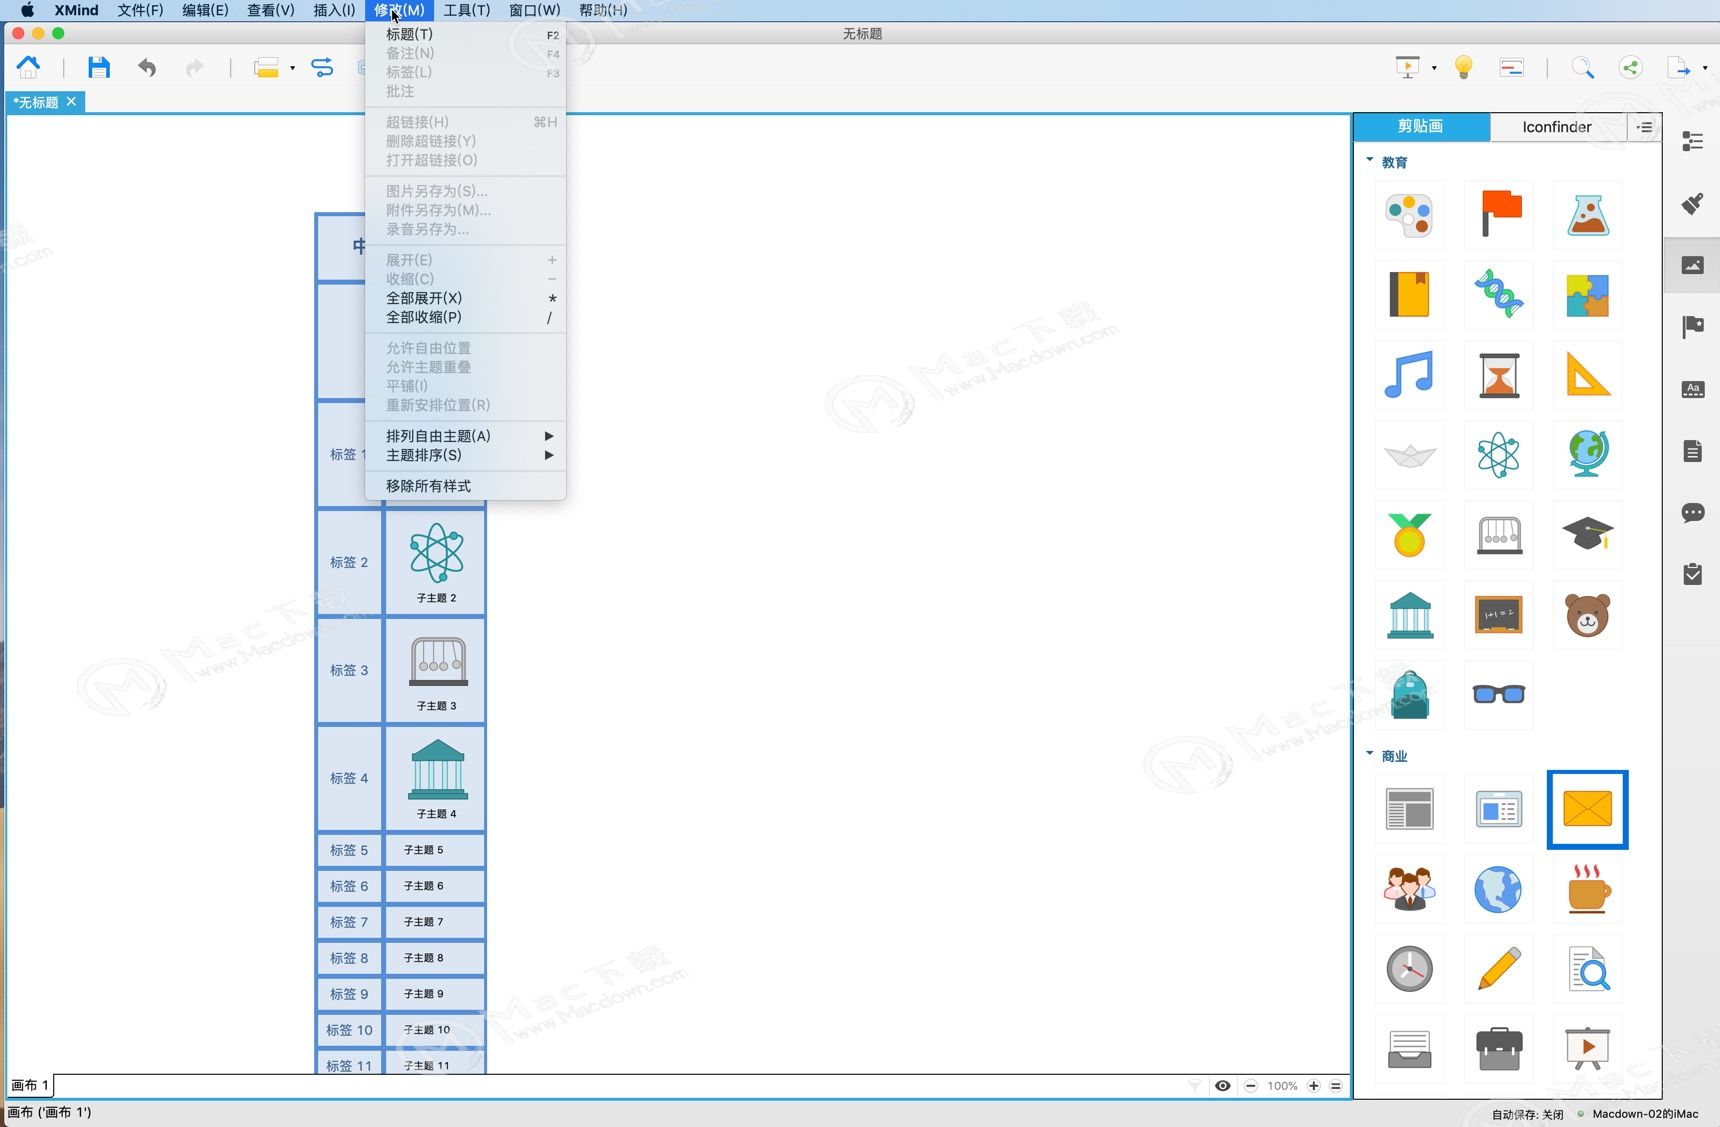Viewport: 1720px width, 1127px height.
Task: Undo the last action via the toolbar arrow
Action: coord(147,67)
